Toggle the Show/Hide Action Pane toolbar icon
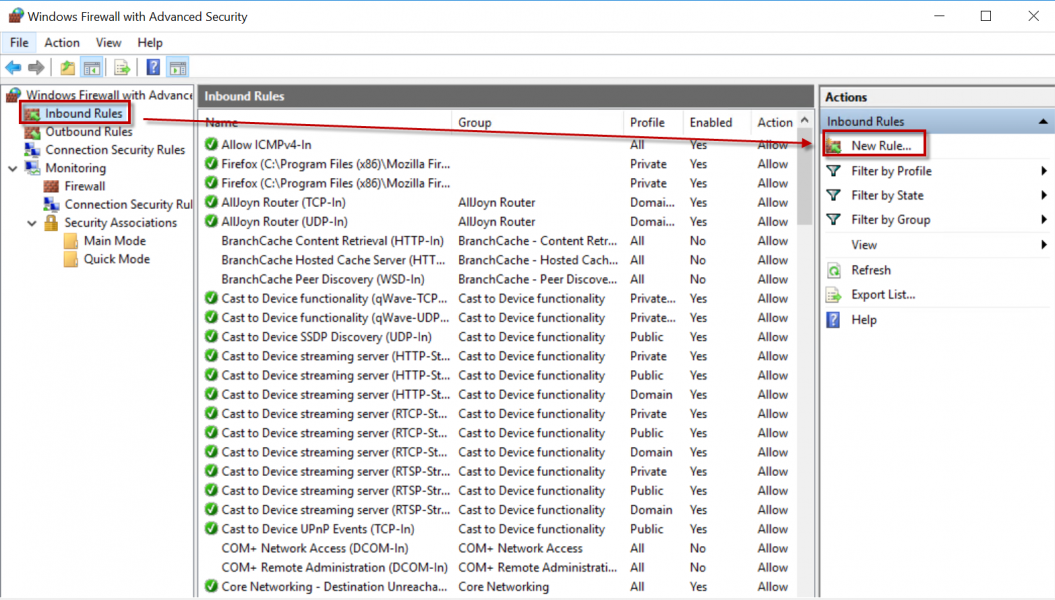Image resolution: width=1055 pixels, height=600 pixels. [x=178, y=68]
